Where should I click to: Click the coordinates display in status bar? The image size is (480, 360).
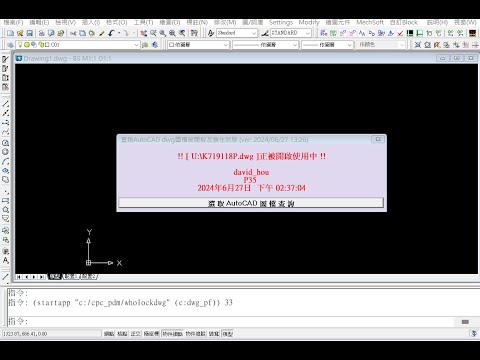pos(51,334)
